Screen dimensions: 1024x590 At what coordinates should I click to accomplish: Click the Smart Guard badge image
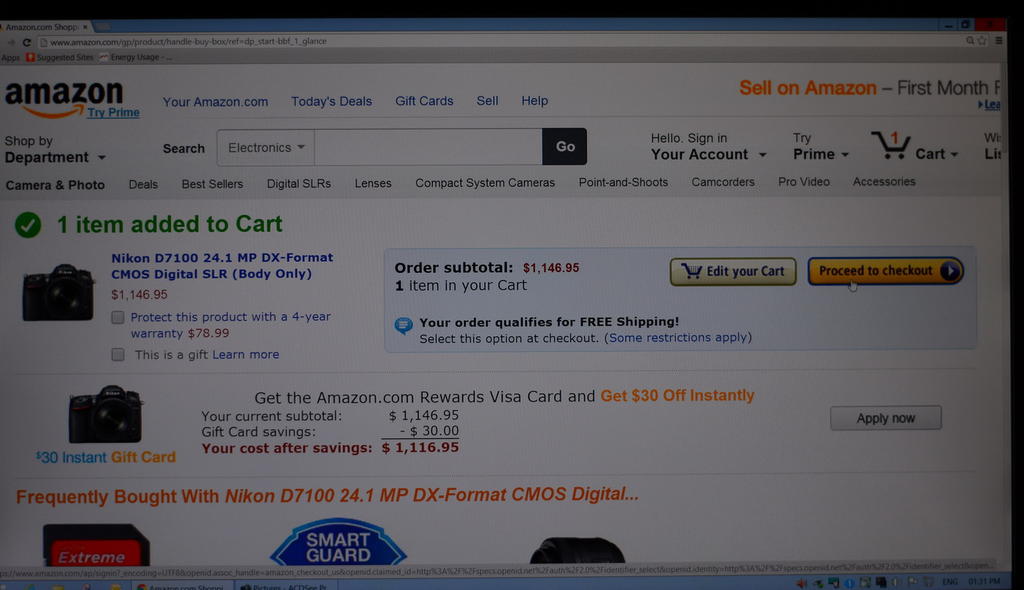[x=338, y=542]
